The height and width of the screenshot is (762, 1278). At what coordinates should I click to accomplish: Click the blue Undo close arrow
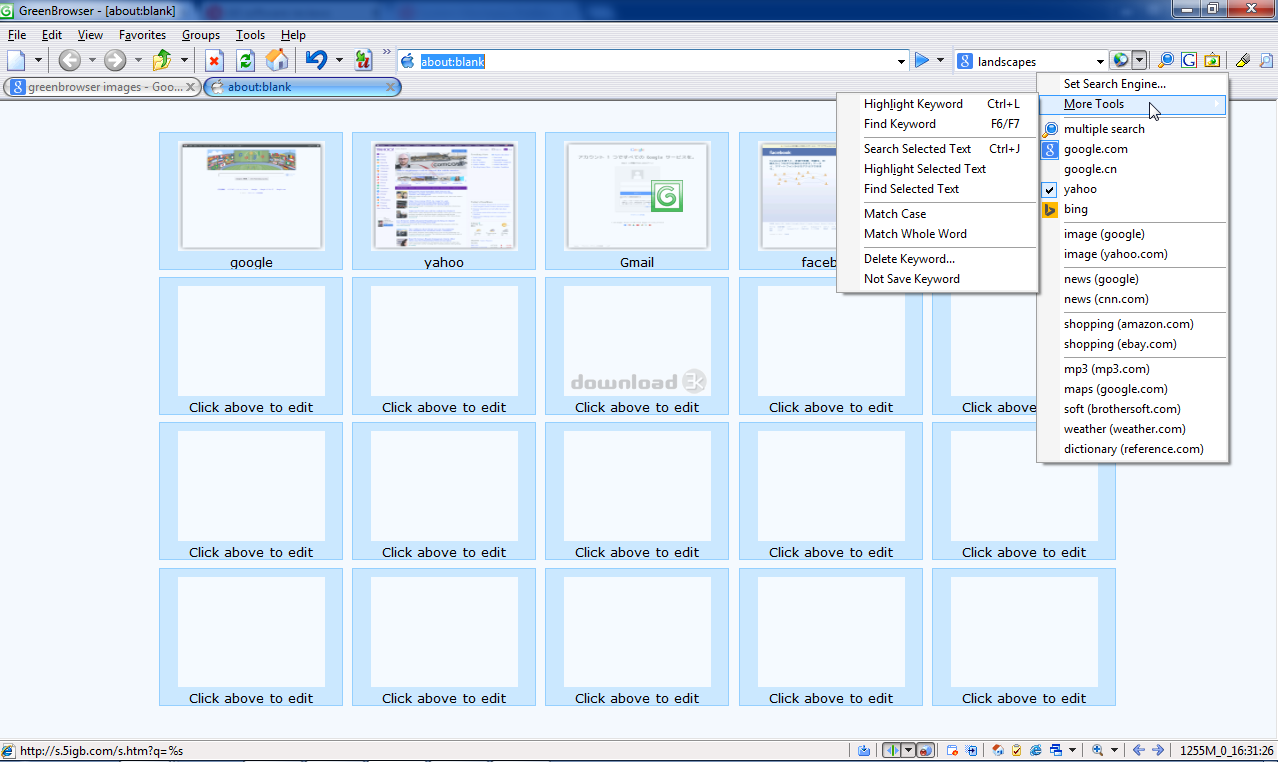(316, 61)
